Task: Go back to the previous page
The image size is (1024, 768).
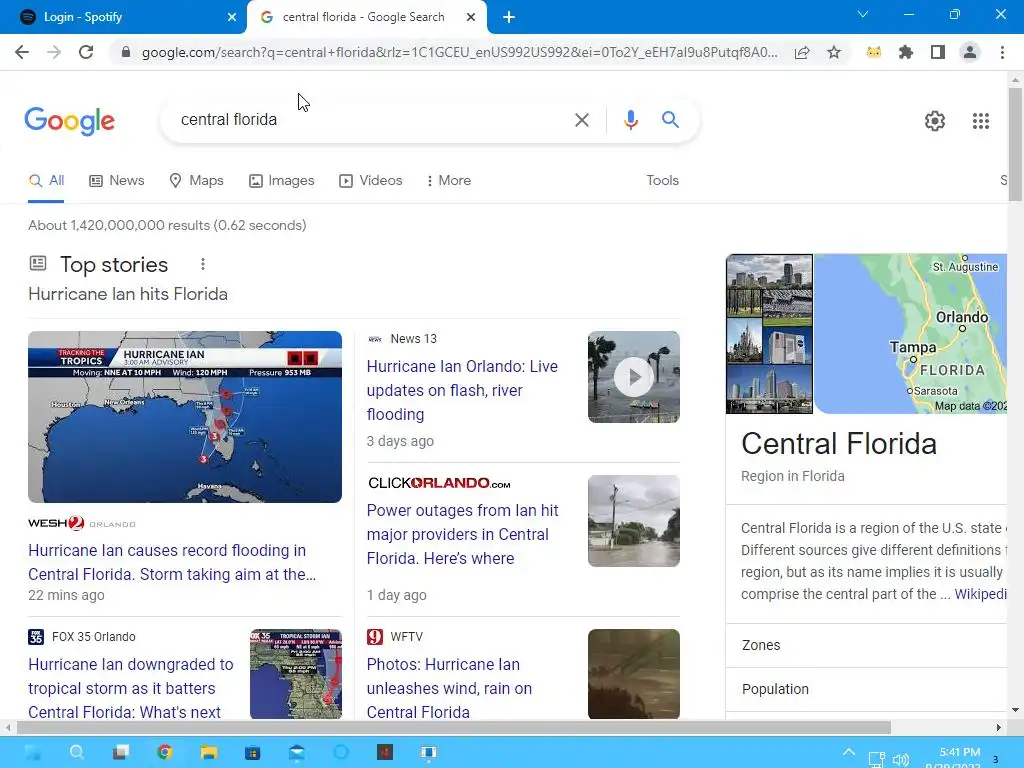Action: (22, 52)
